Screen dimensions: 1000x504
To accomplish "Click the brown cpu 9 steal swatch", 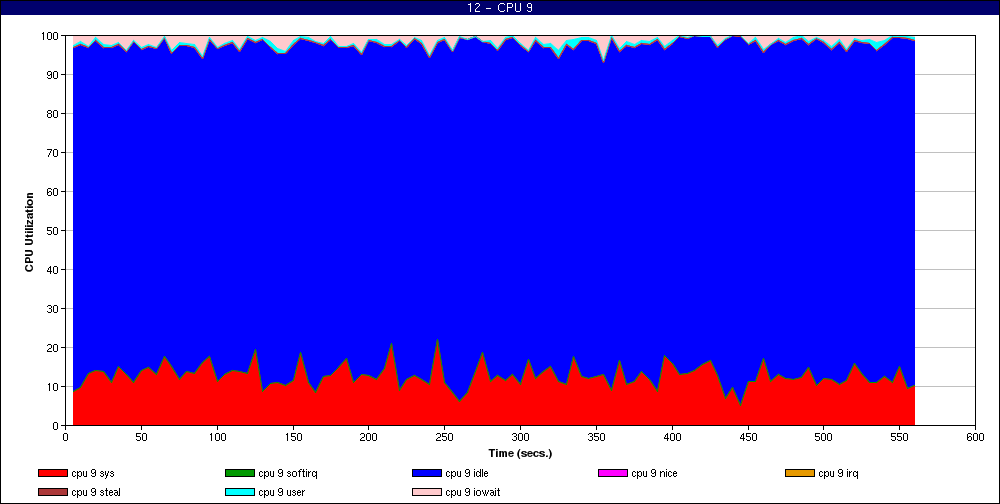I will 53,492.
